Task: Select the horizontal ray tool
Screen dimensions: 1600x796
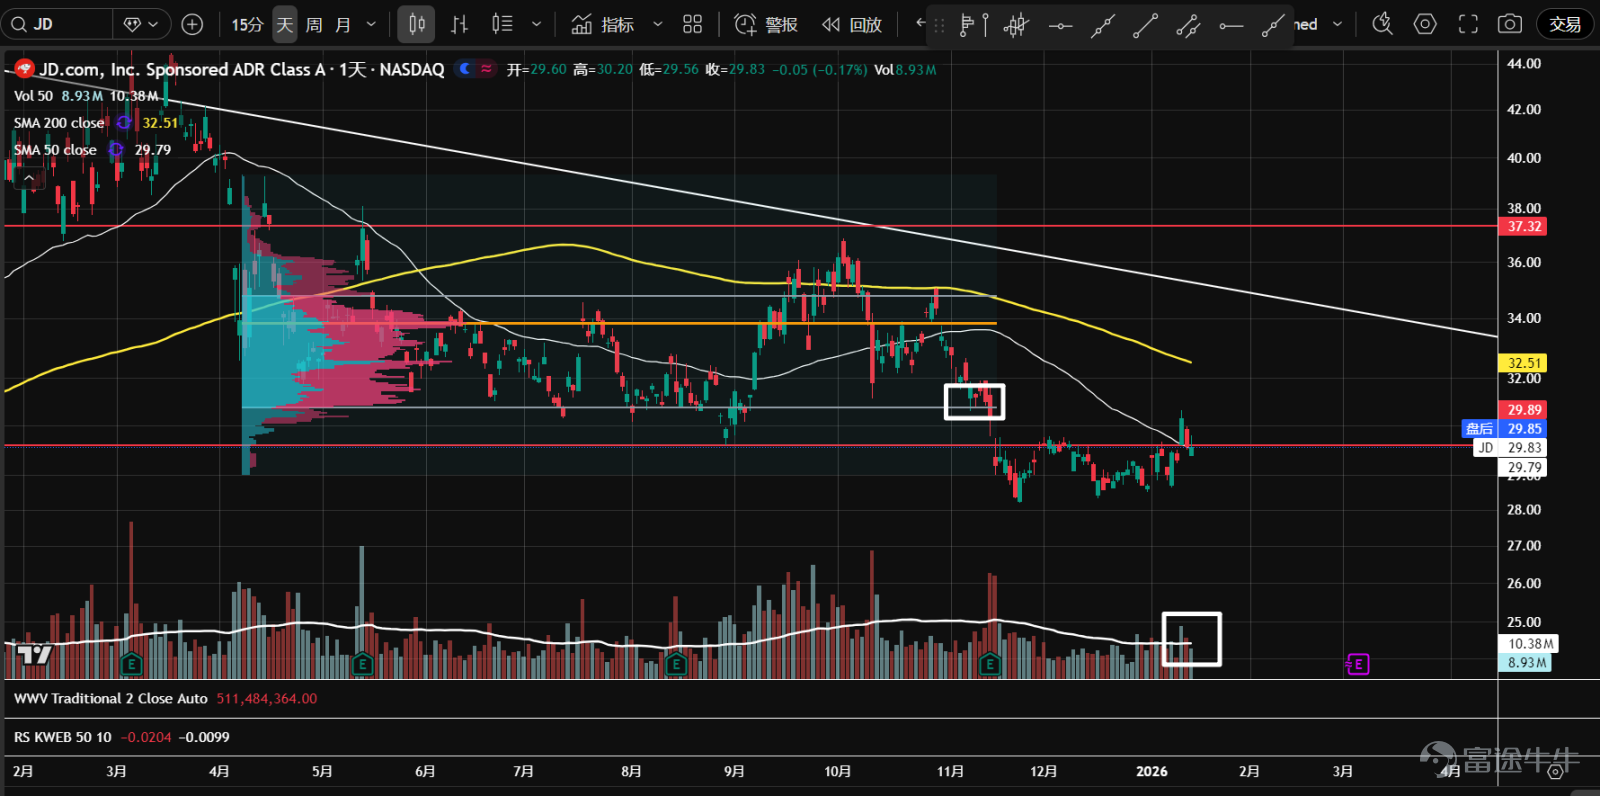Action: tap(1231, 25)
